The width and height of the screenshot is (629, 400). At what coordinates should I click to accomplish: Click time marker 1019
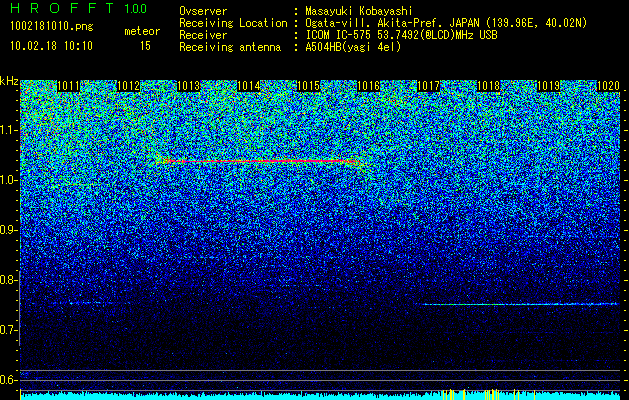[x=548, y=86]
